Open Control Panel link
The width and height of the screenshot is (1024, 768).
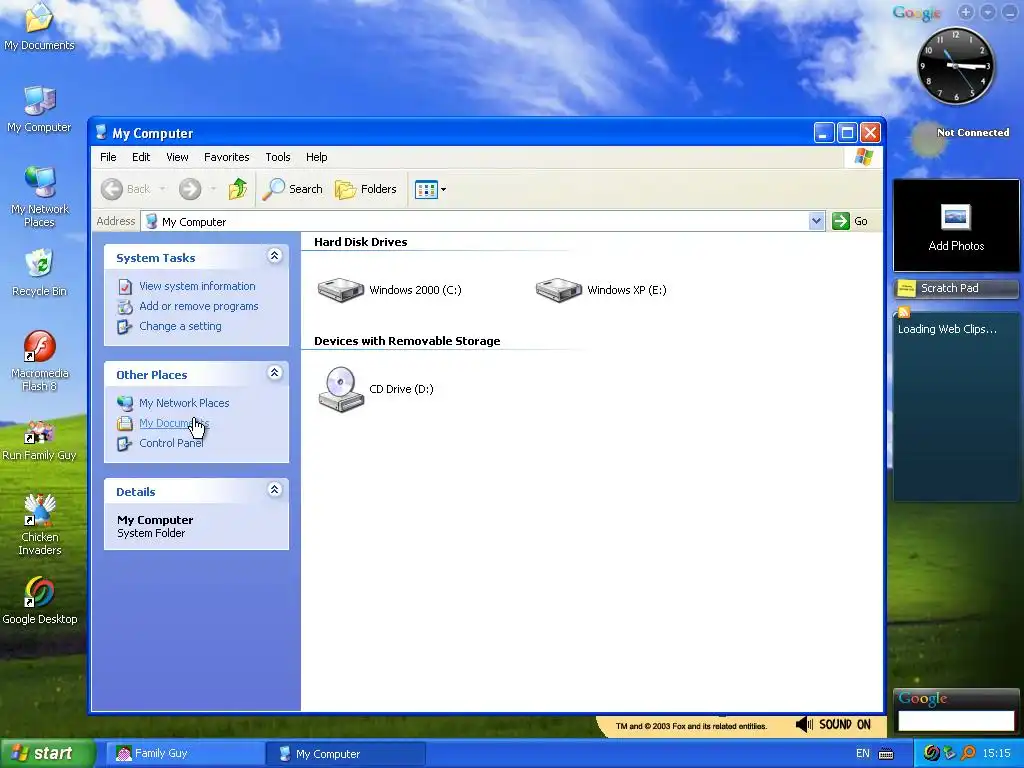(x=171, y=443)
